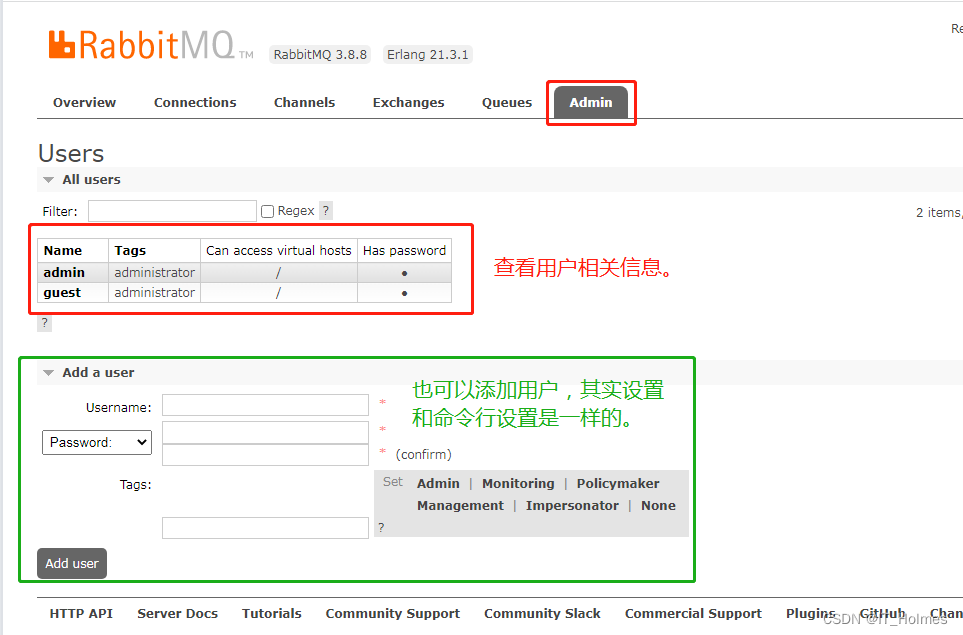Switch to the Connections tab

point(195,103)
